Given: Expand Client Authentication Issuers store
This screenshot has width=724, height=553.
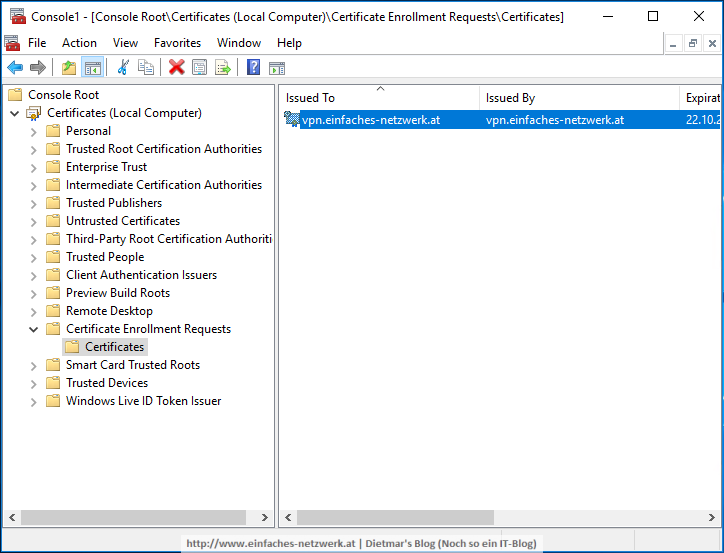Looking at the screenshot, I should [x=34, y=276].
